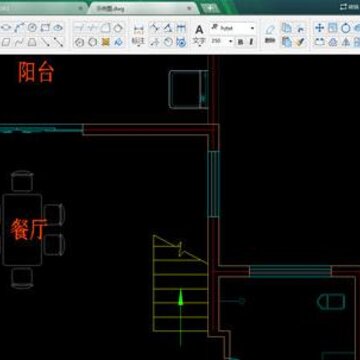The width and height of the screenshot is (360, 360).
Task: Click the format painter brush icon
Action: [x=301, y=42]
